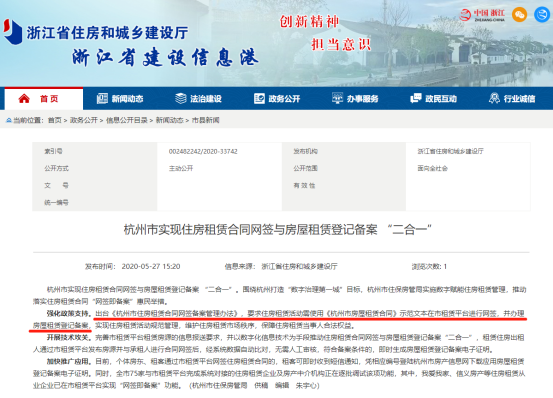Click the bold 开展技术攻关 paragraph heading
The image size is (553, 398).
(69, 337)
